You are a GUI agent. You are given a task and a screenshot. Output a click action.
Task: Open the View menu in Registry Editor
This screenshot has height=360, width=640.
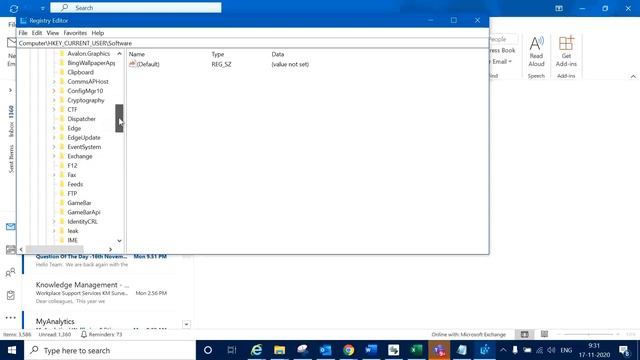(x=53, y=33)
